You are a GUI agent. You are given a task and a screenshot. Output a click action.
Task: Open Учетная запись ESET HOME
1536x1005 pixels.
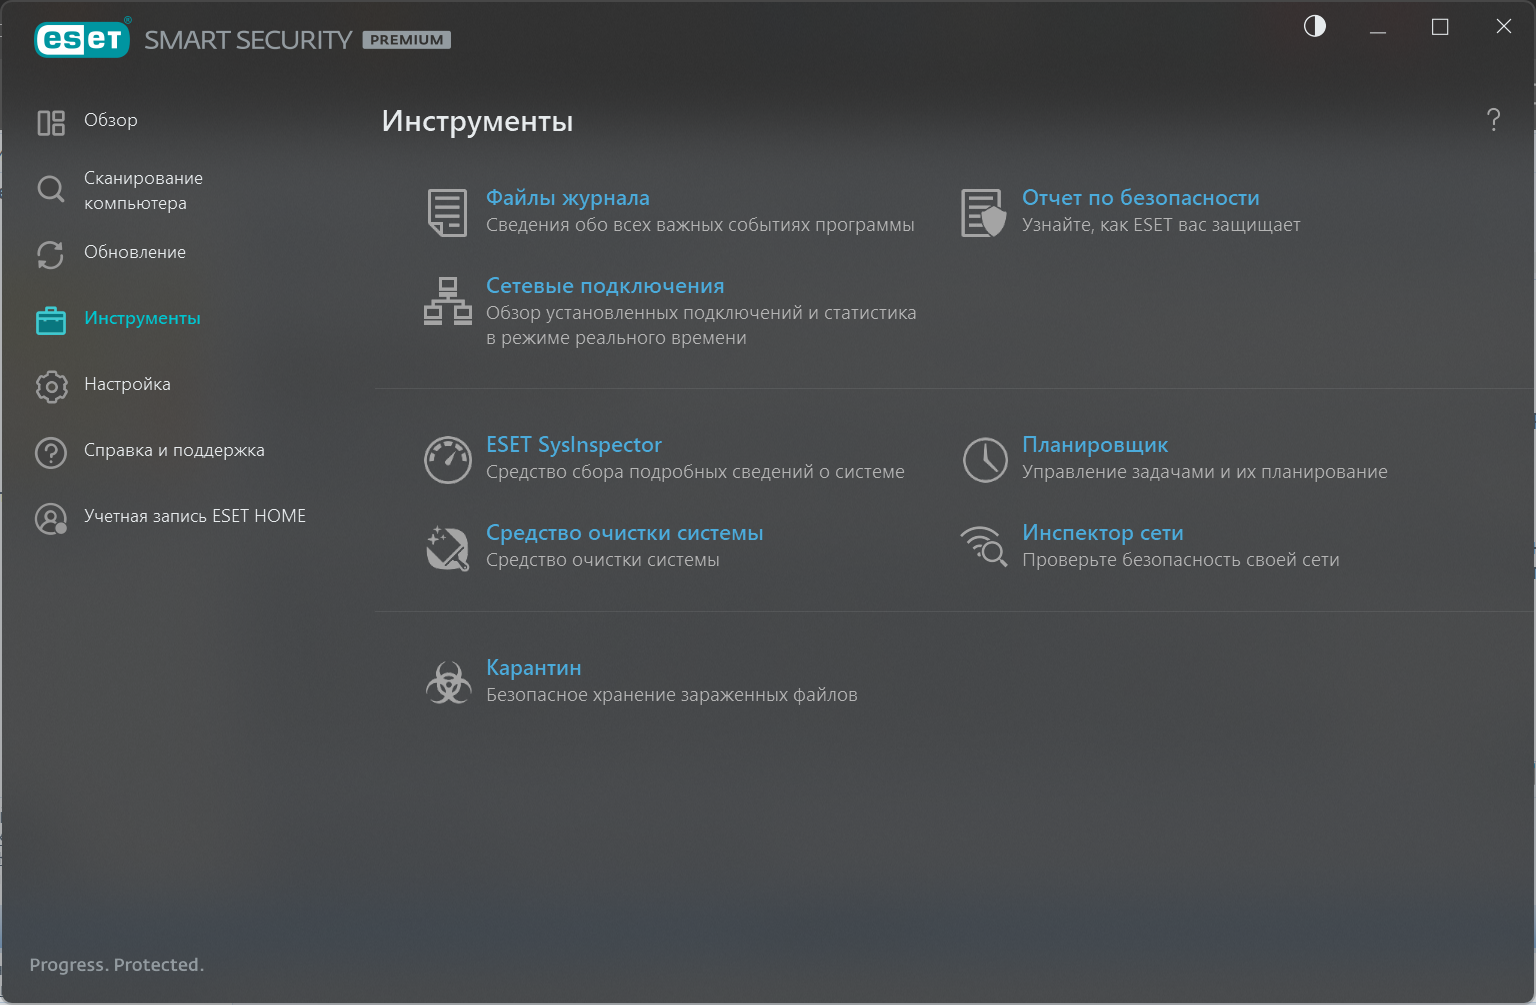(x=194, y=516)
